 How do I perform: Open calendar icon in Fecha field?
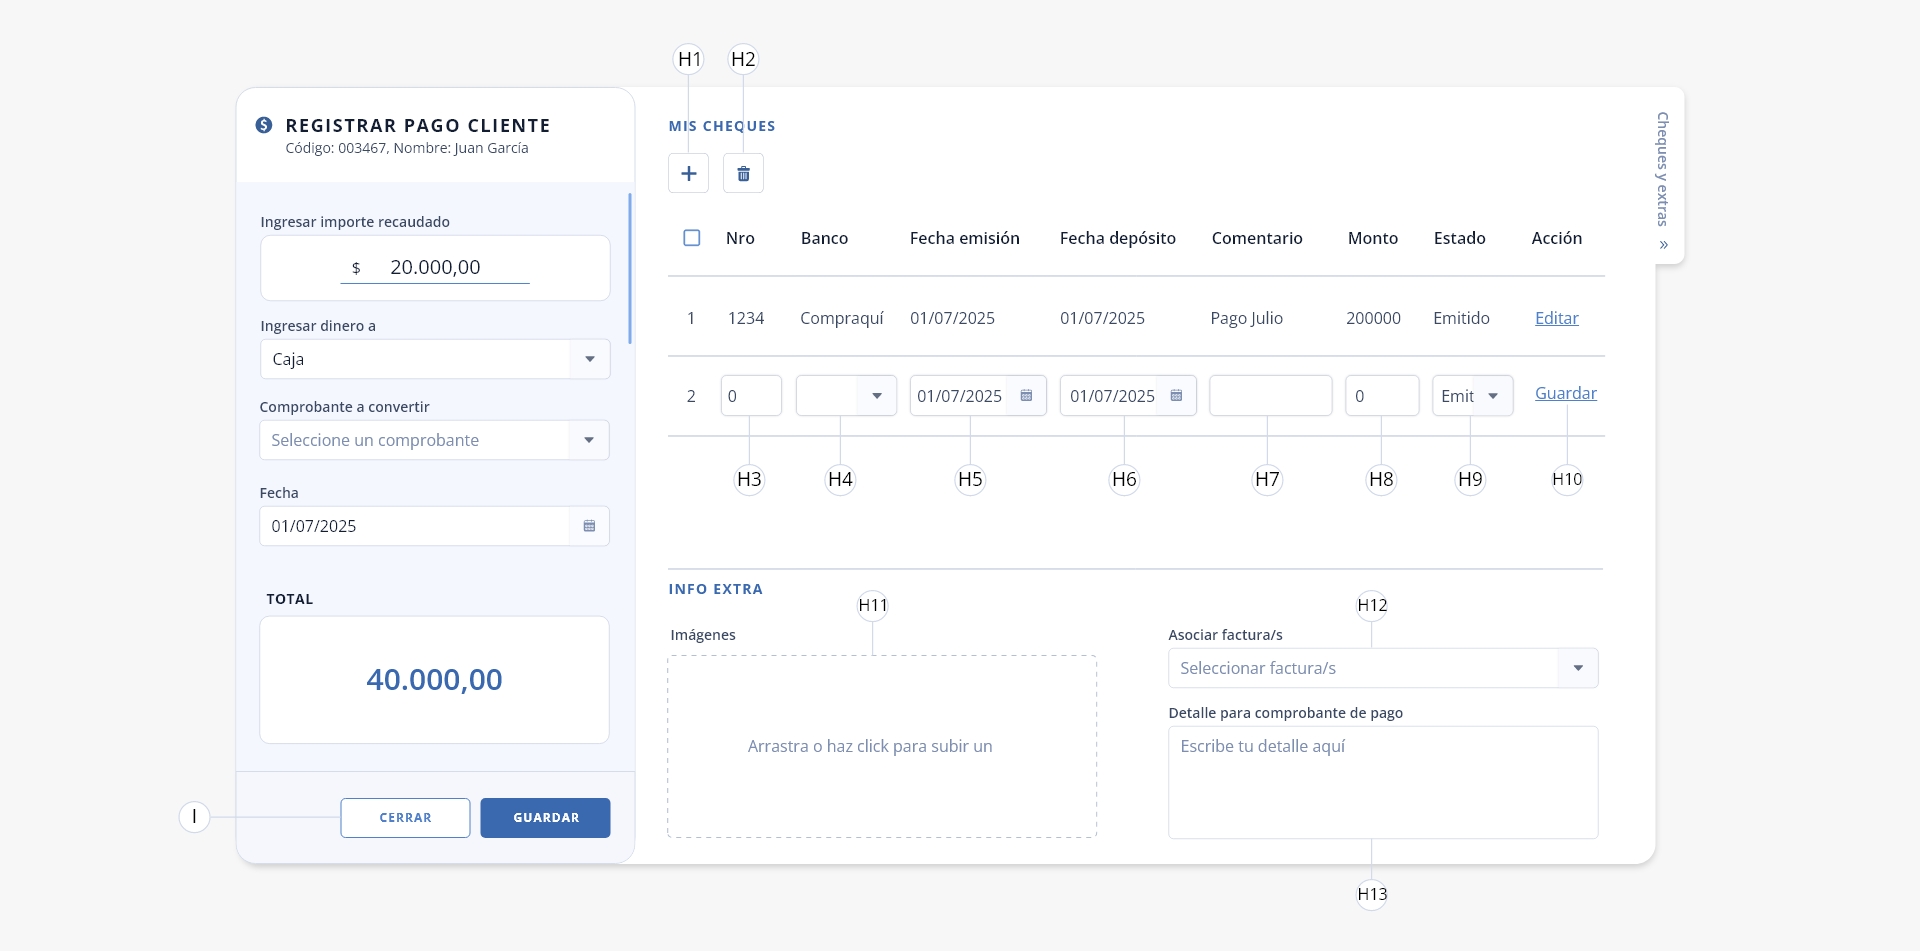589,526
